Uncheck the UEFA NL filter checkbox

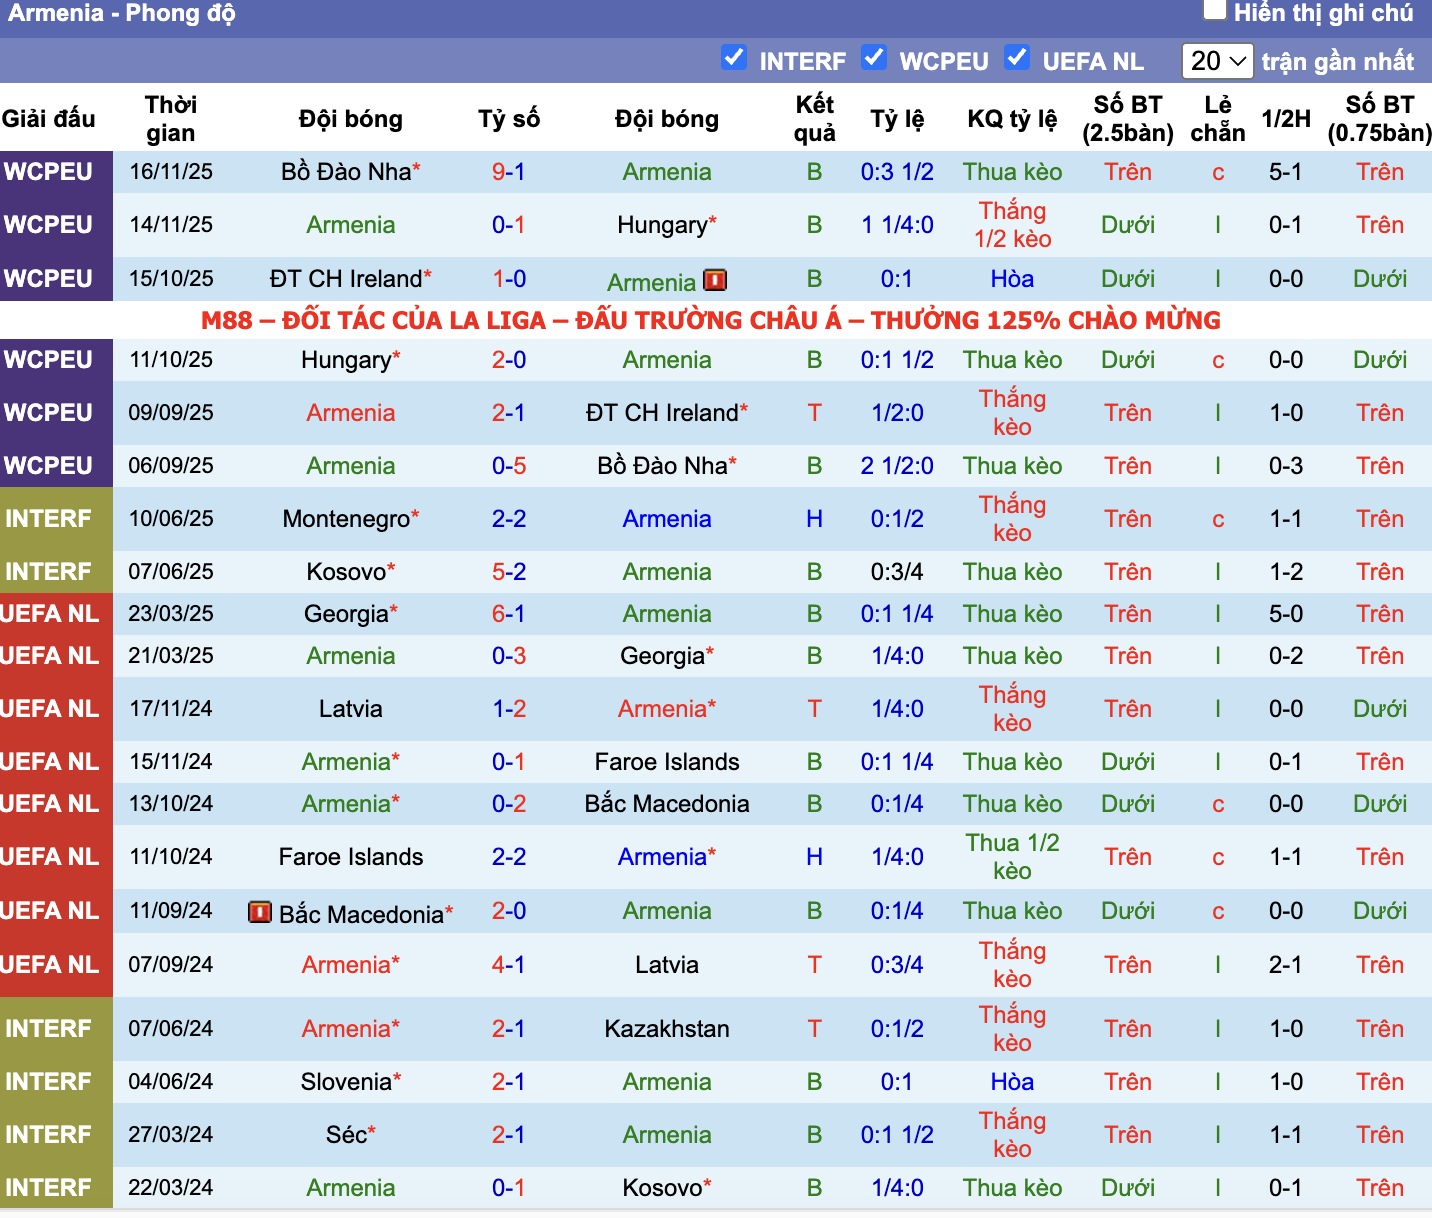1017,58
